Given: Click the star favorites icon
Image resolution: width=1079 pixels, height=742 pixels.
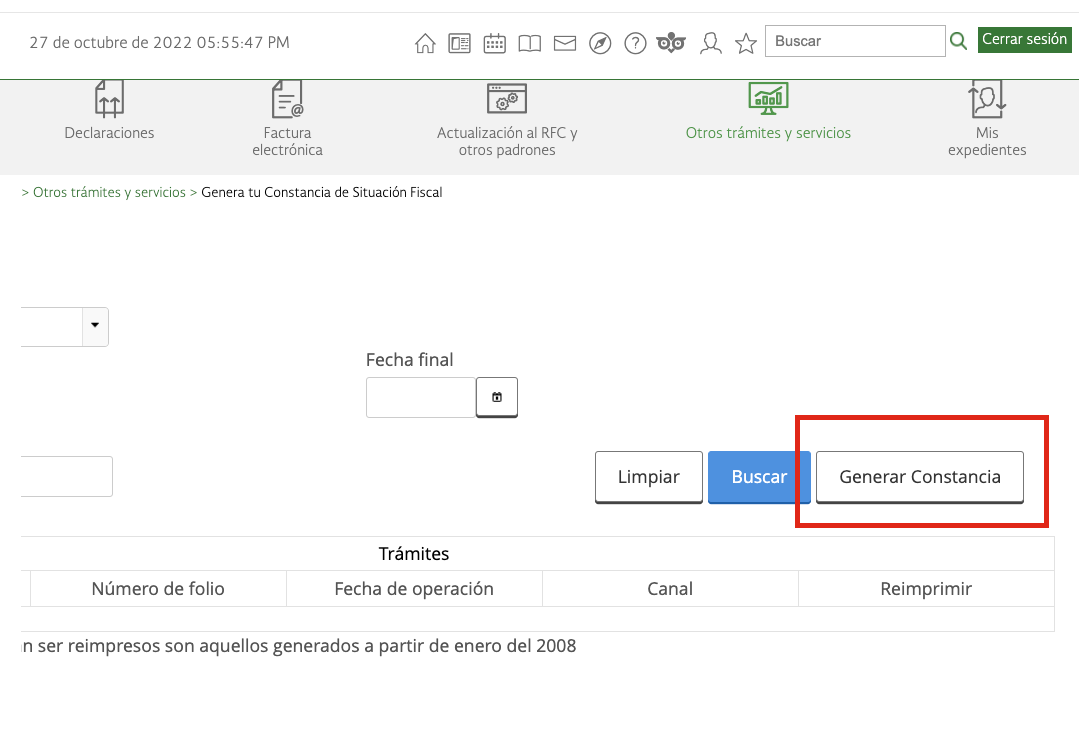Looking at the screenshot, I should (746, 43).
